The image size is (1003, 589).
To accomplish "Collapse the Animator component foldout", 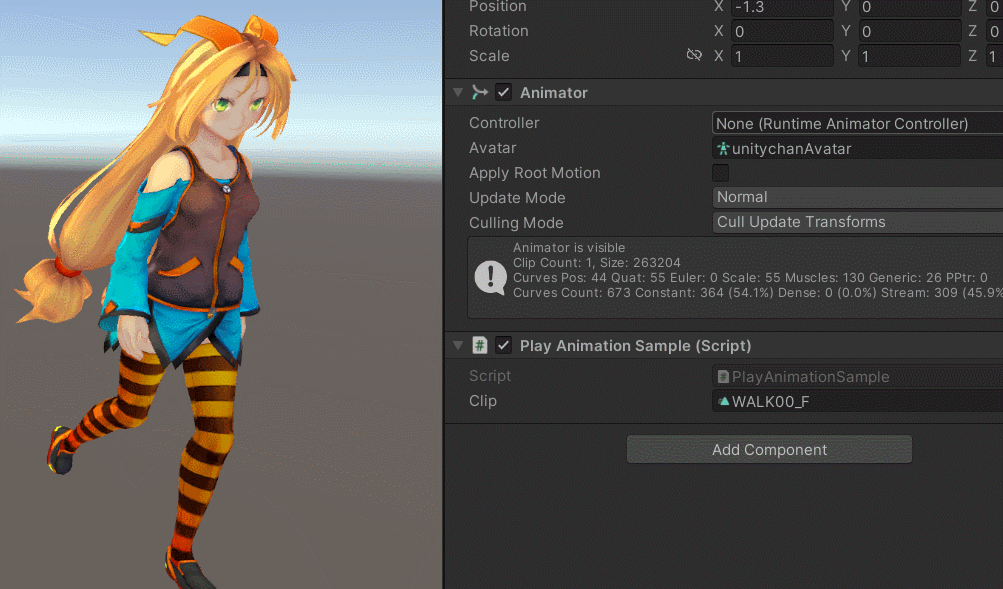I will click(x=458, y=92).
